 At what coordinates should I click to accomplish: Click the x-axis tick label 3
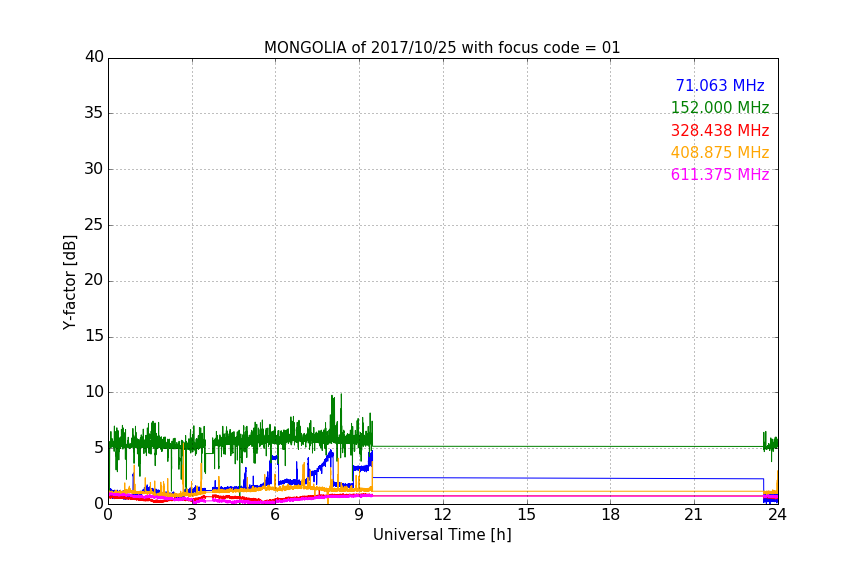coord(192,515)
